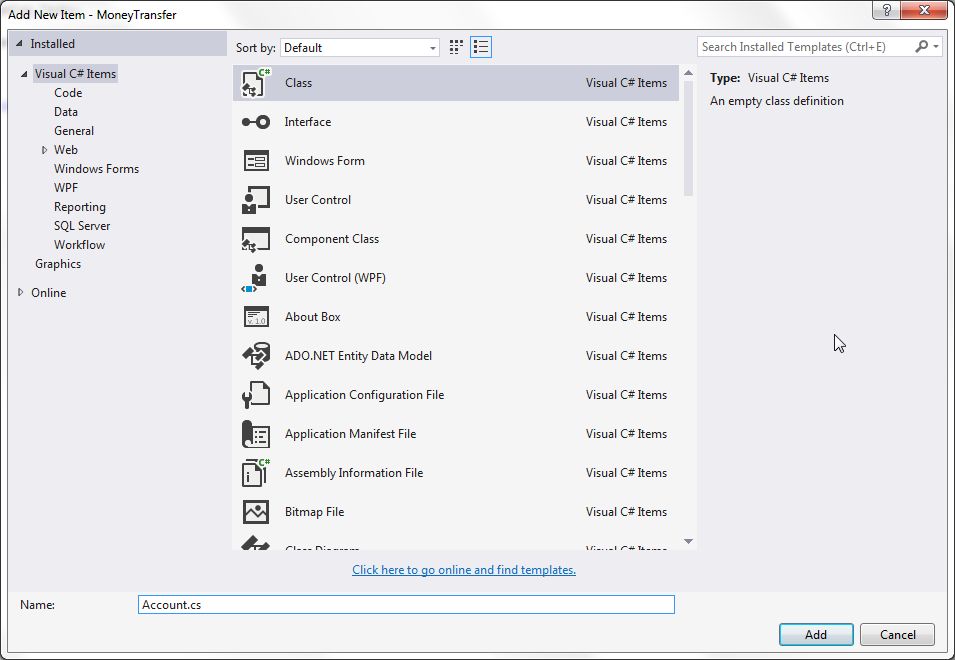Select the Code category

(68, 93)
